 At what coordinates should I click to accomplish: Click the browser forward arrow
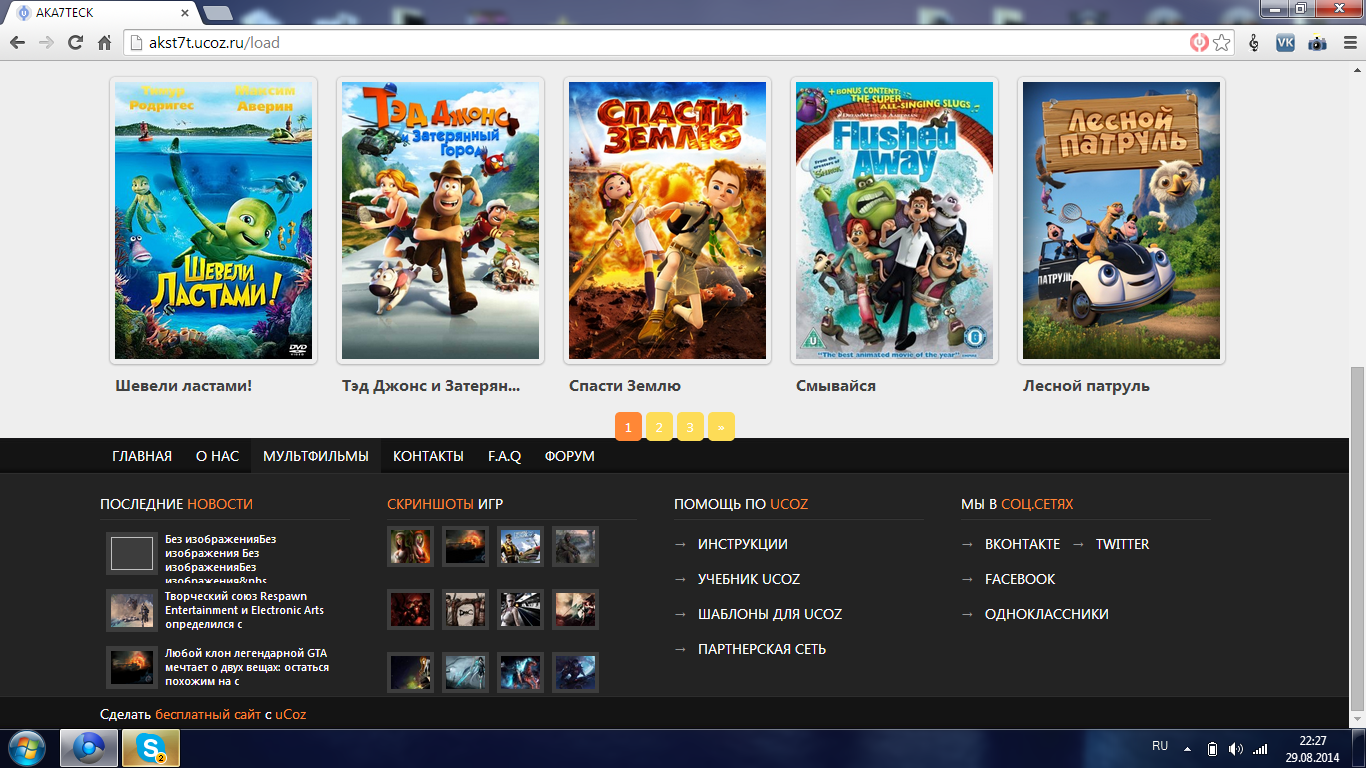coord(46,42)
